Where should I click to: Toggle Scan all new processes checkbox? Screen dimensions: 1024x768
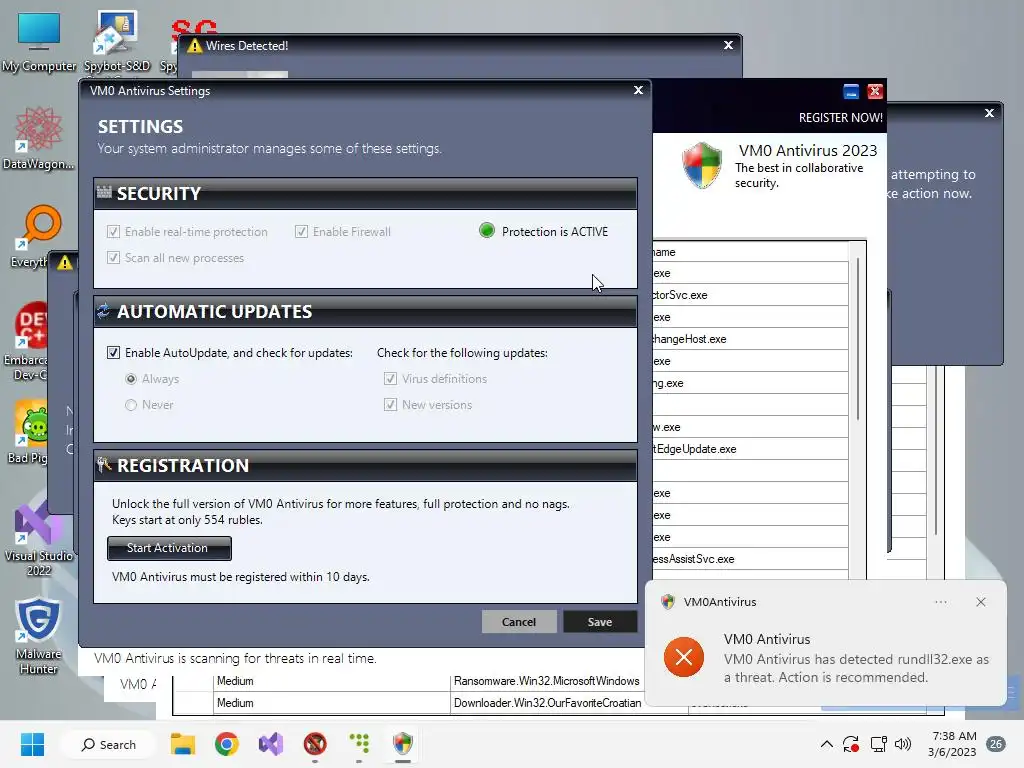point(114,258)
